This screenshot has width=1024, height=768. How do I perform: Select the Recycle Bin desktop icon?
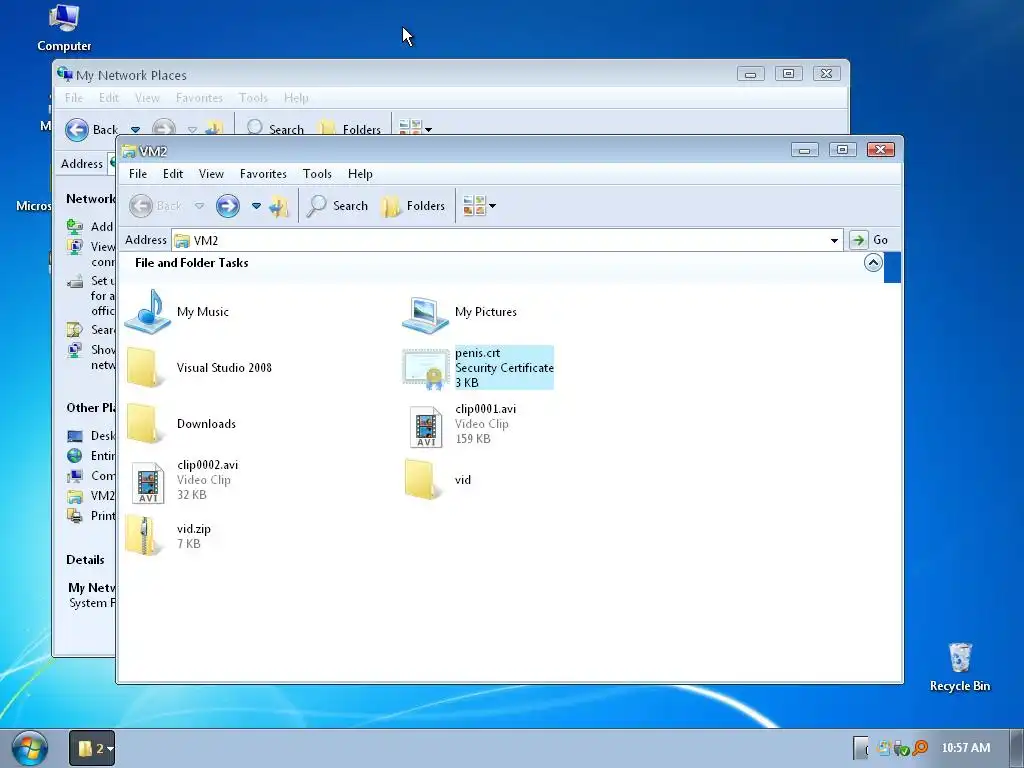[x=959, y=667]
